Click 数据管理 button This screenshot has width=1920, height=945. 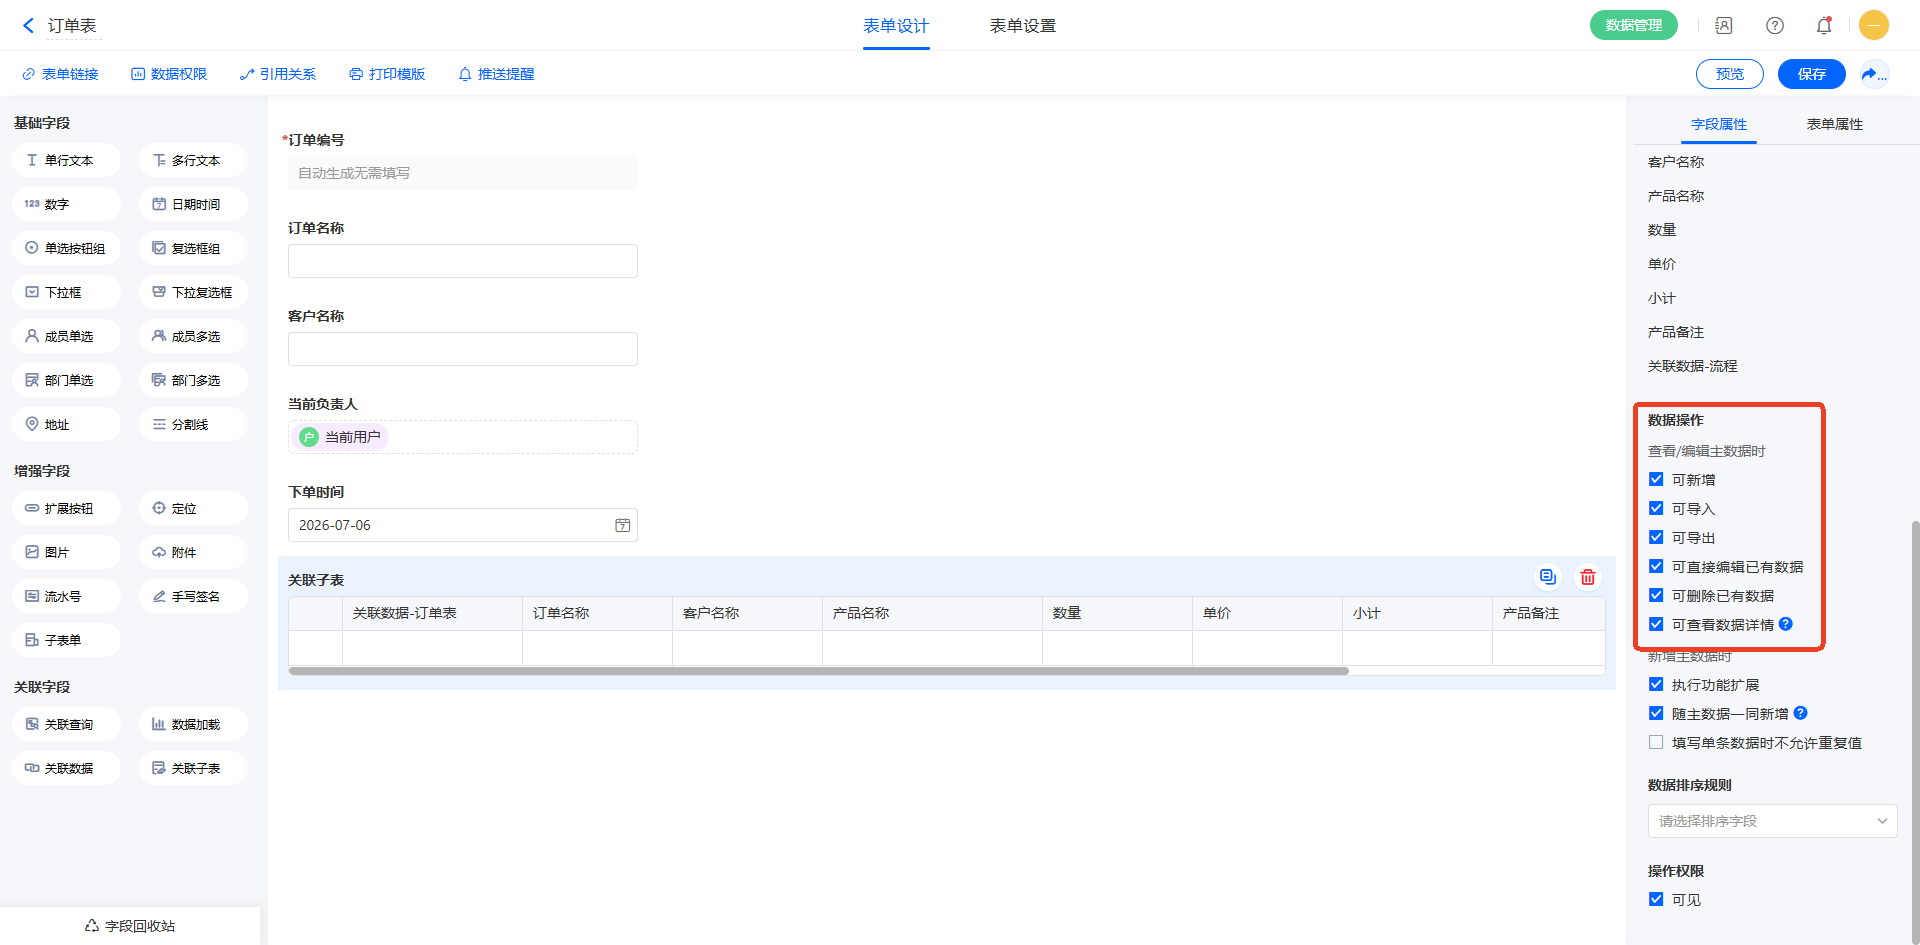[x=1634, y=25]
